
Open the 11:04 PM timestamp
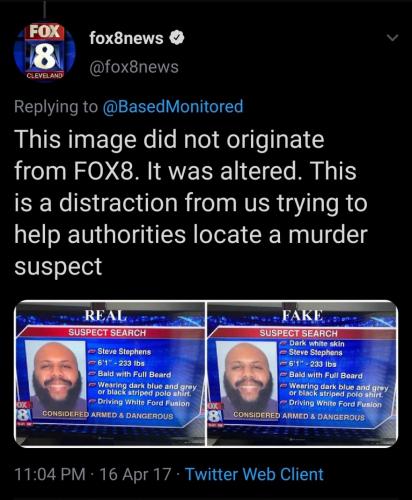(50, 474)
